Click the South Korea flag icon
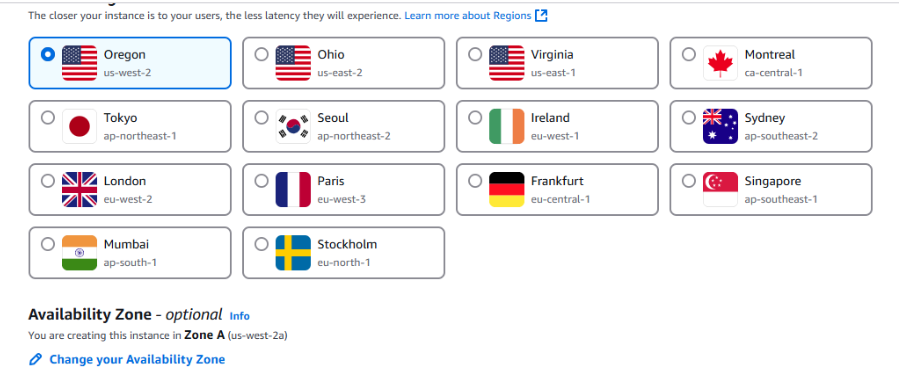The image size is (907, 383). [293, 126]
